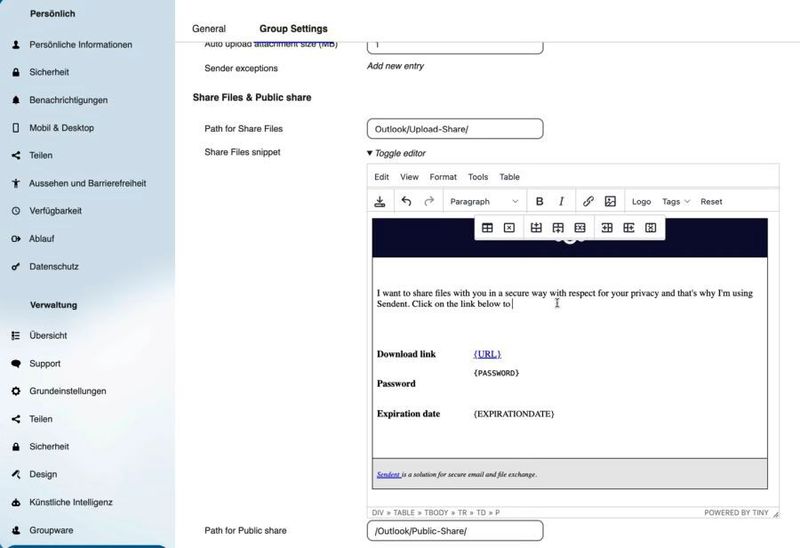Open Sicherheit under Verwaltung
The height and width of the screenshot is (548, 800).
(49, 446)
